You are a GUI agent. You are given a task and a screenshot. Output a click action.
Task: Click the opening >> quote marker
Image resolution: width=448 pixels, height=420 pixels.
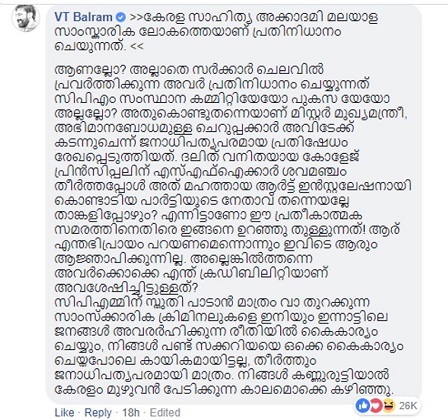tap(135, 17)
